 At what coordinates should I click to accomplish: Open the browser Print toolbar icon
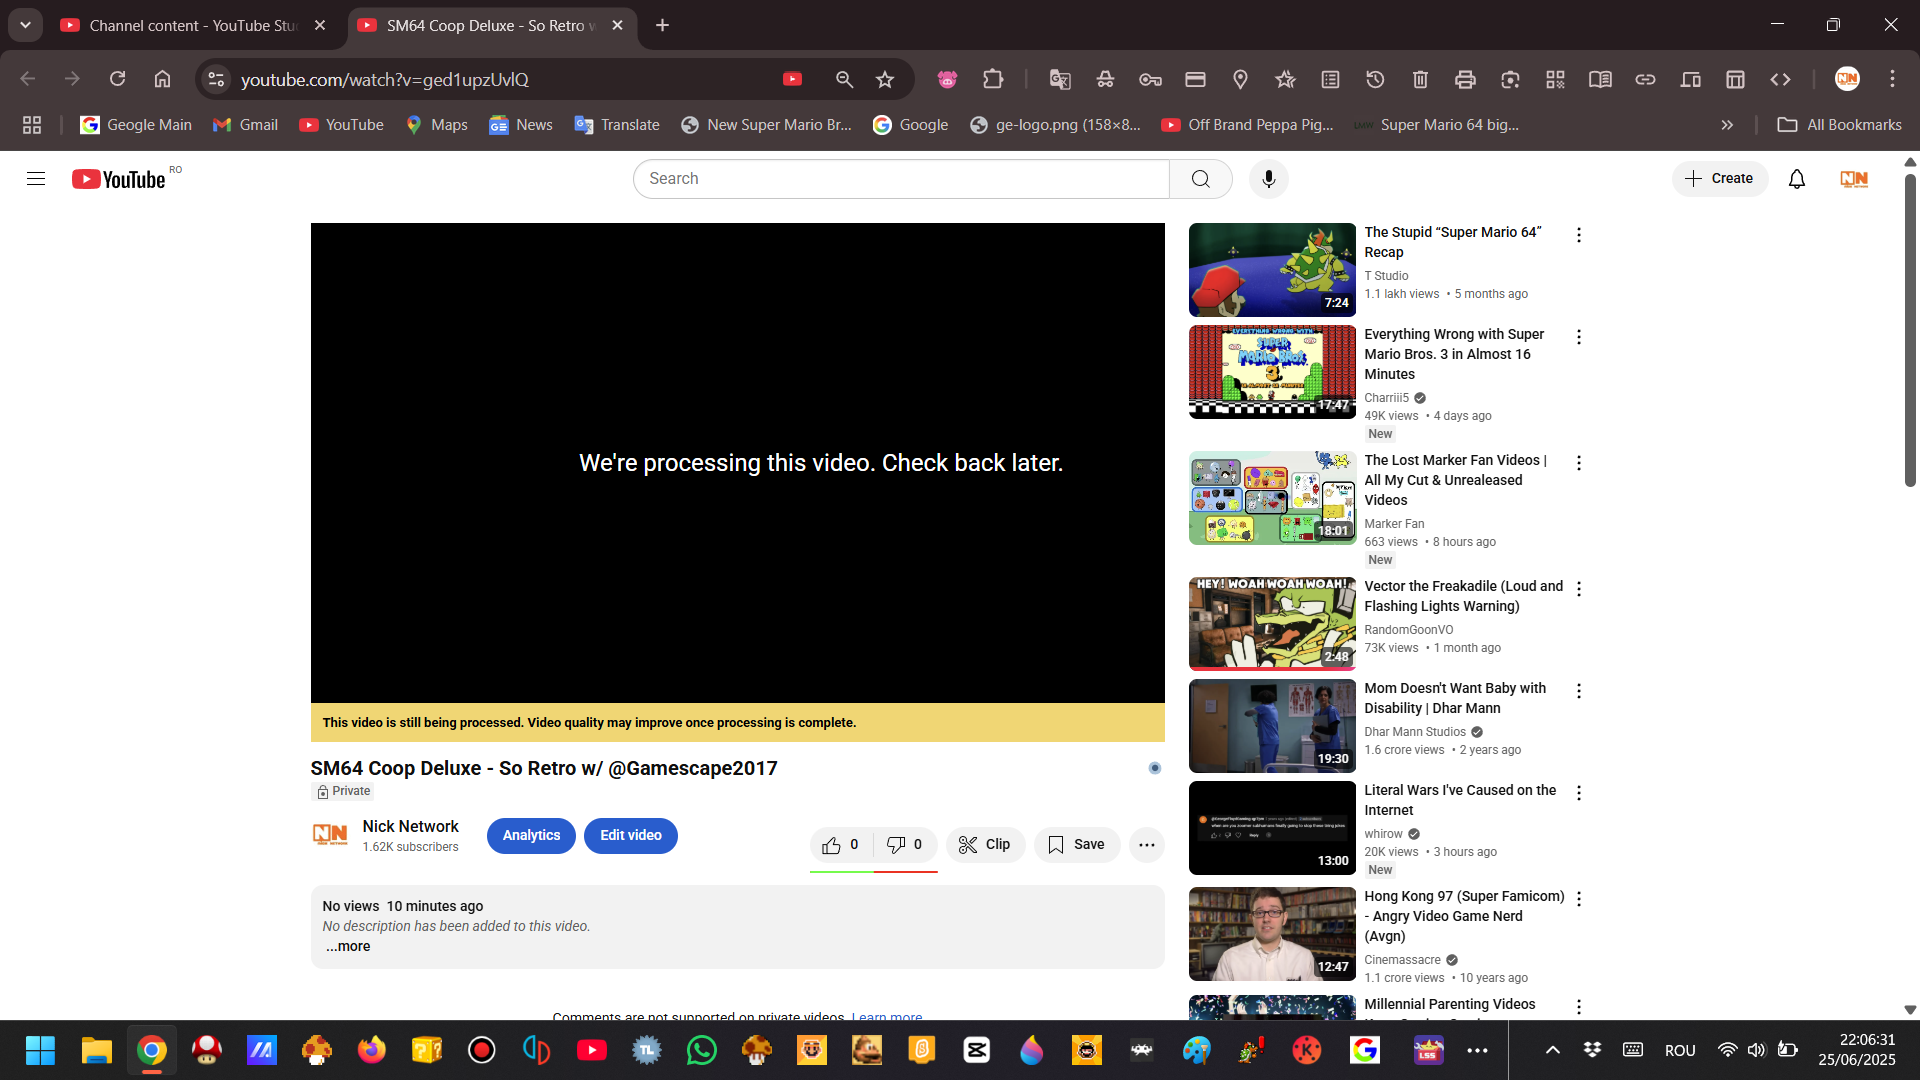click(x=1465, y=79)
